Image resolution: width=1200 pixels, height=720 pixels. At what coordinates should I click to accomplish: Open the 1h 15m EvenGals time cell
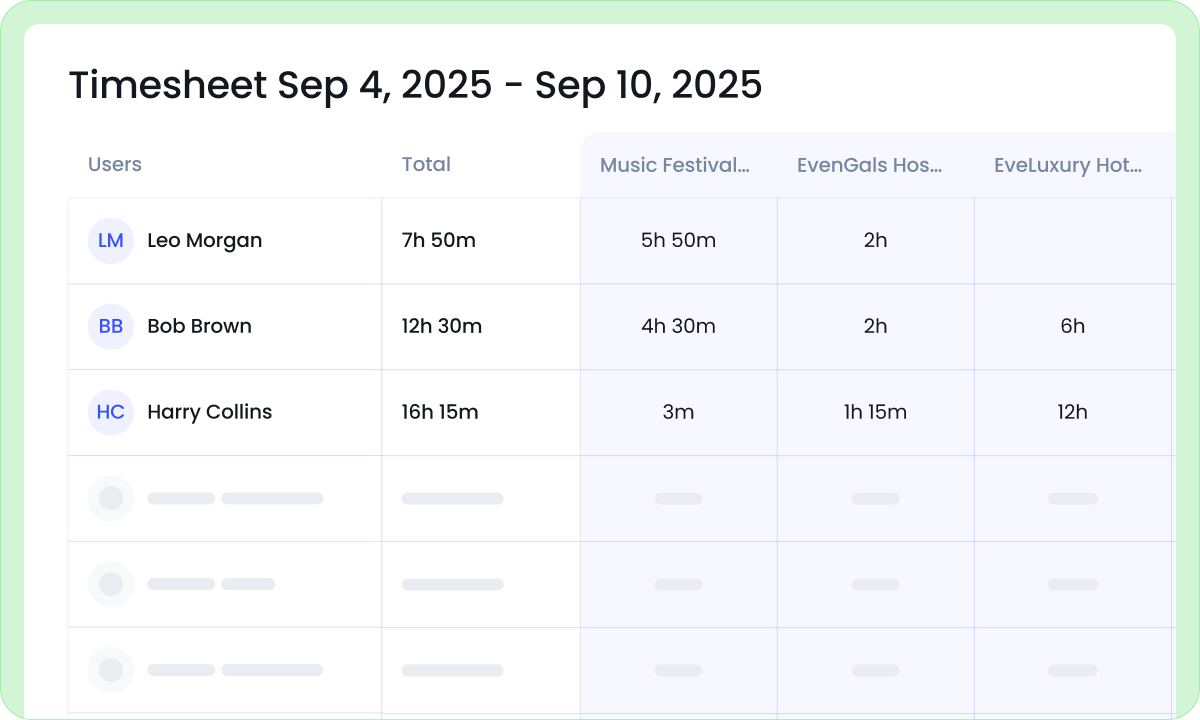(875, 413)
